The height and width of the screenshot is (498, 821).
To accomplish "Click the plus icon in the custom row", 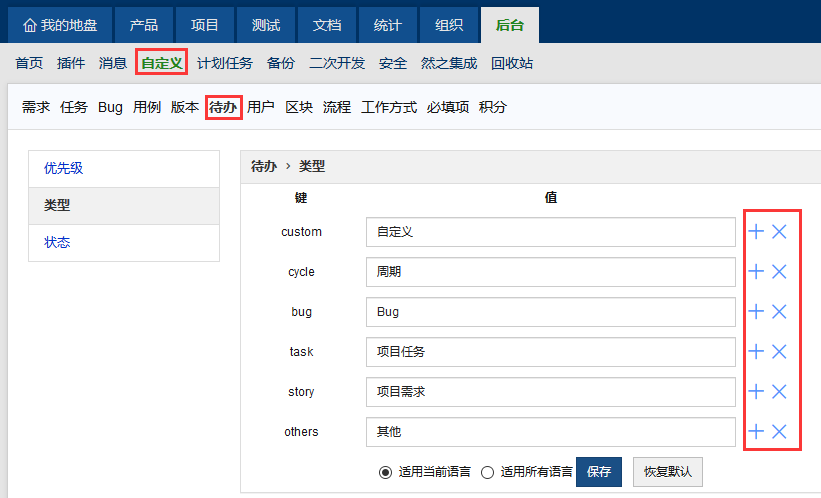I will [x=756, y=231].
